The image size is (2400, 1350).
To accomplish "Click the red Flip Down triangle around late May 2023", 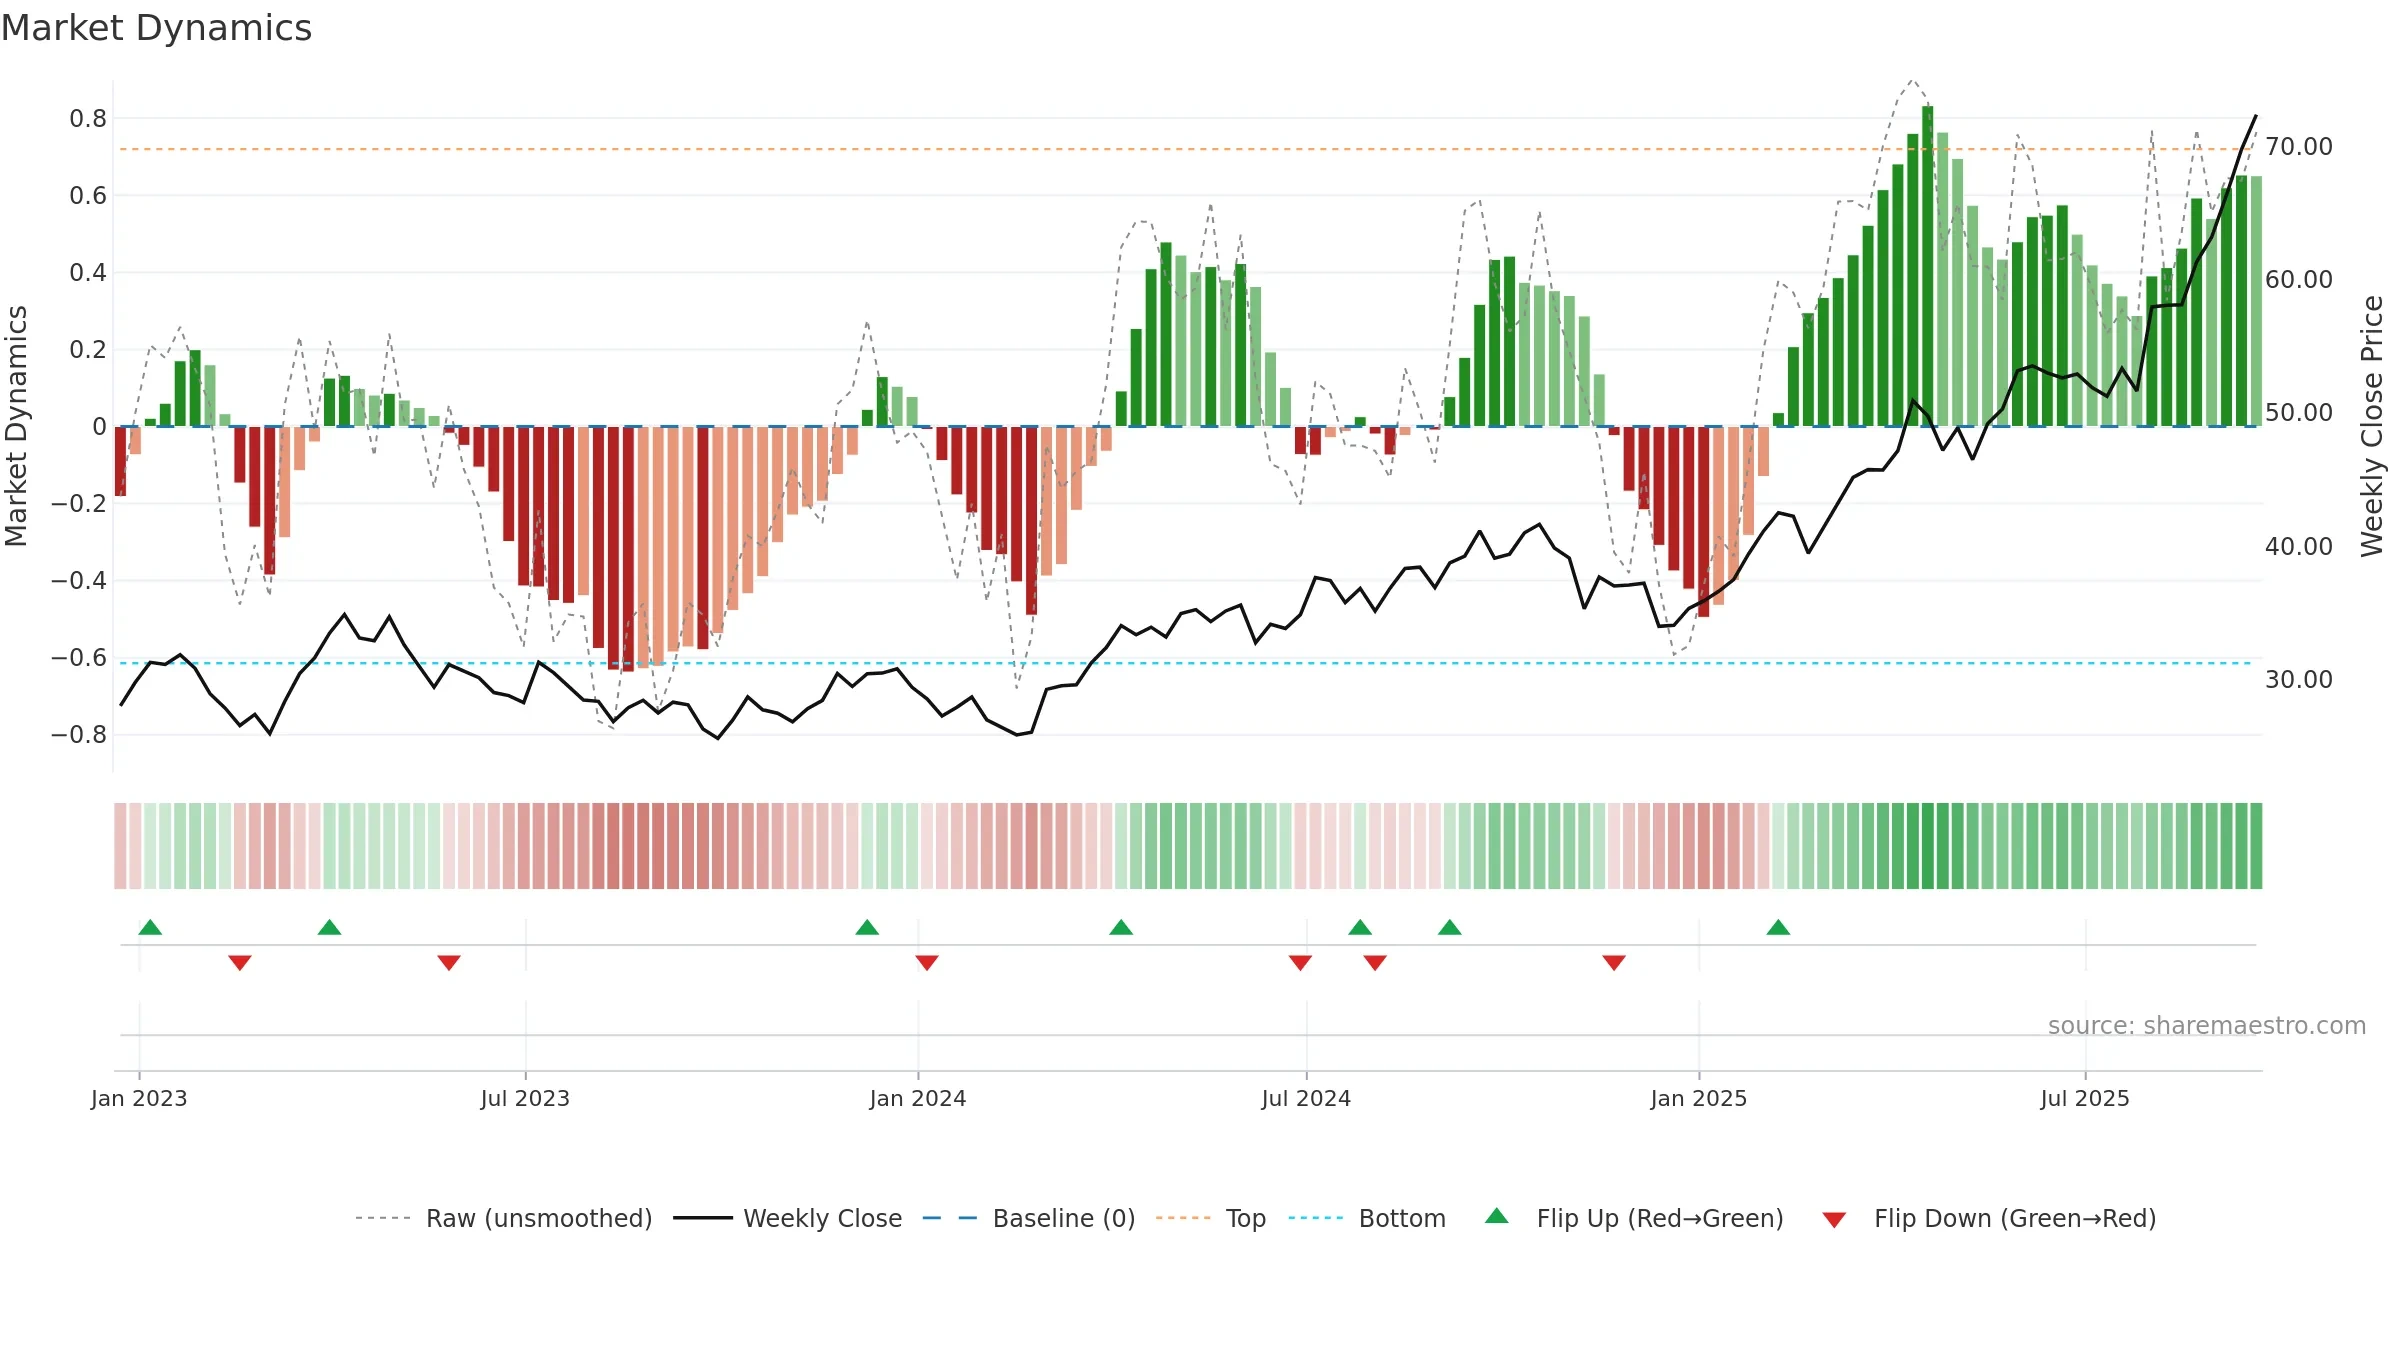I will [449, 963].
